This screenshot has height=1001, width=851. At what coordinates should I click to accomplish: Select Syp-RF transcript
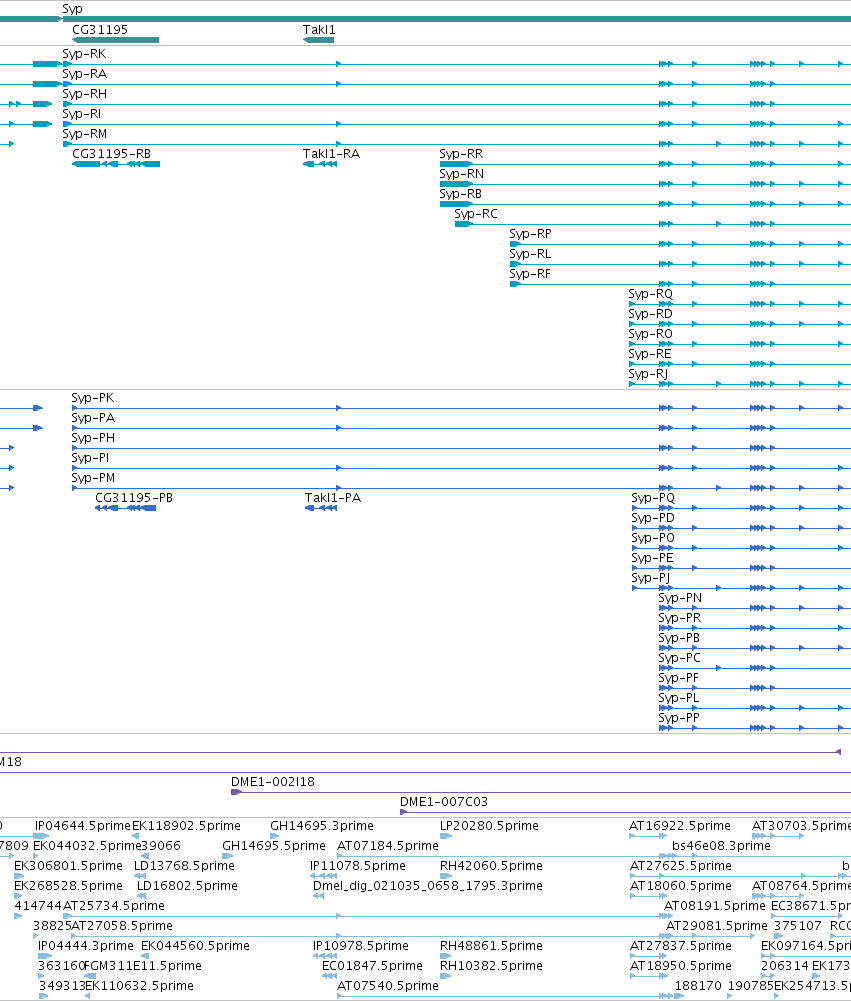point(530,274)
